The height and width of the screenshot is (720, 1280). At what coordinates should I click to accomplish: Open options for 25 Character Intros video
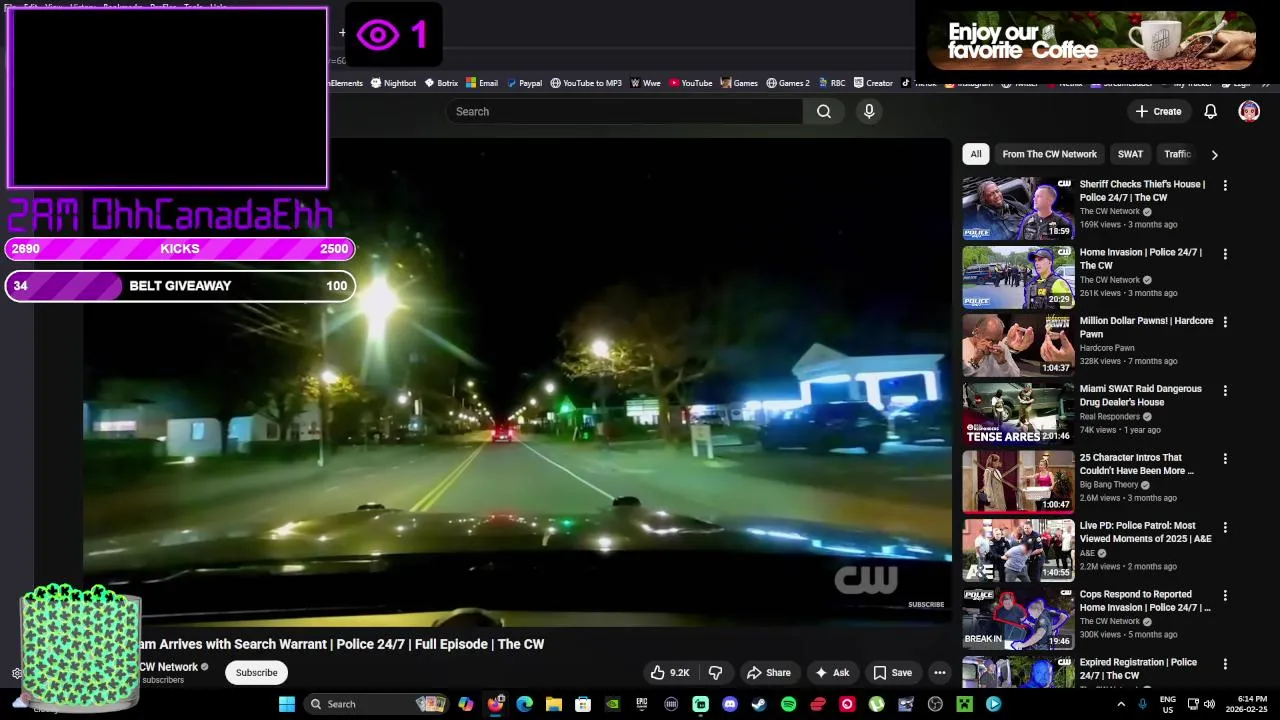tap(1225, 459)
